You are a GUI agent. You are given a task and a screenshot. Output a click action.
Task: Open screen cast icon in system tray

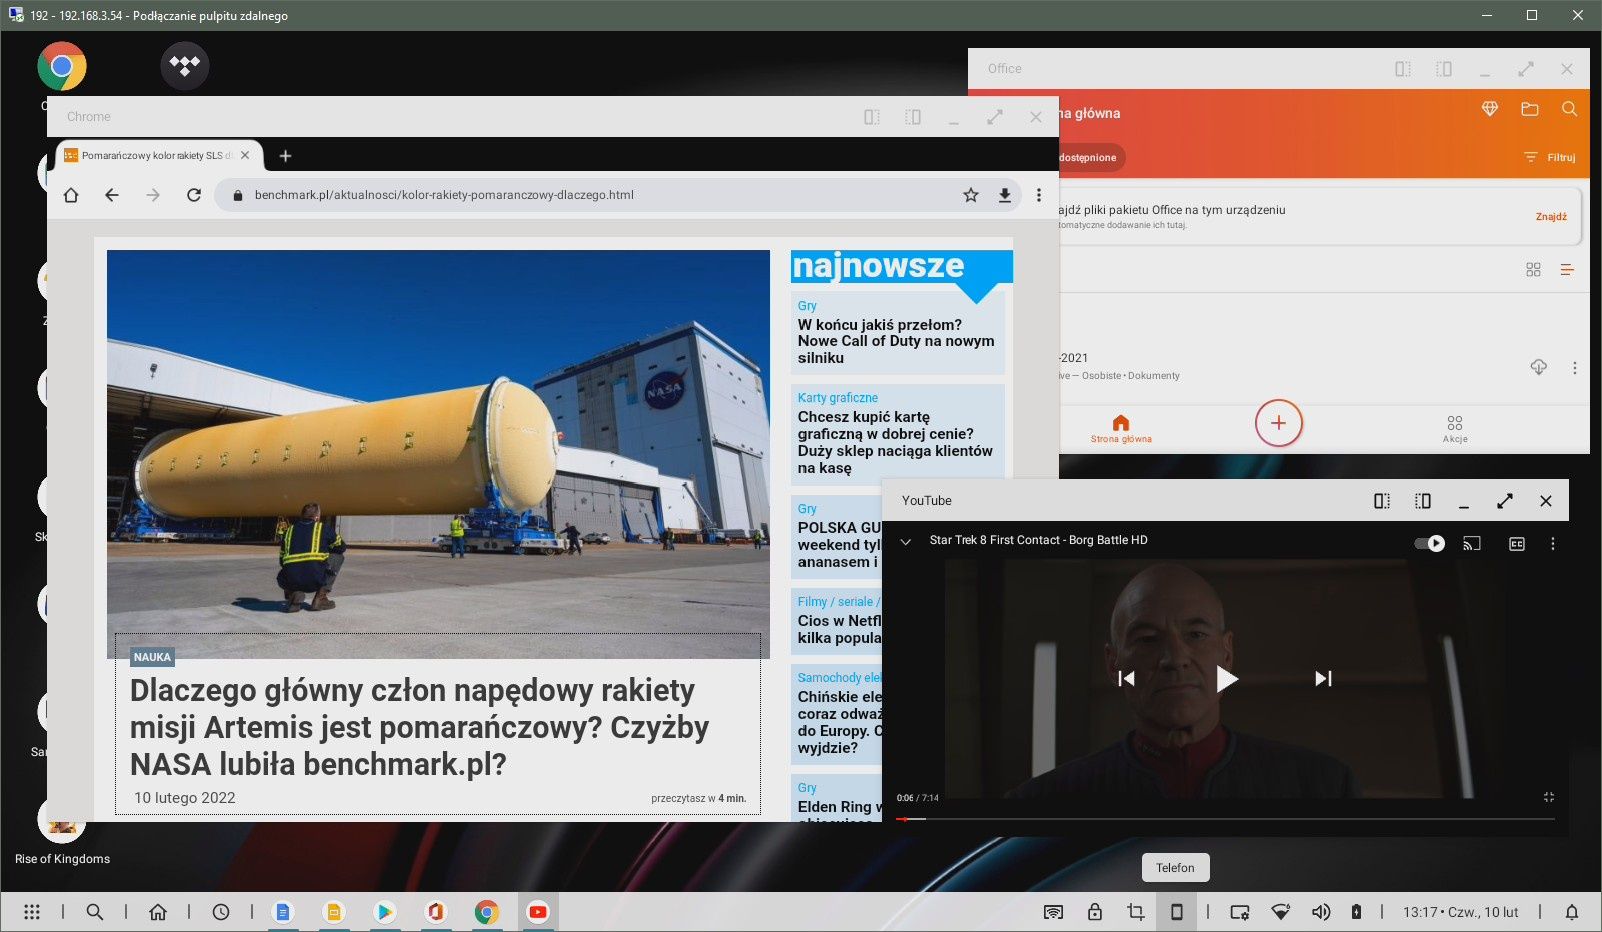point(1053,912)
